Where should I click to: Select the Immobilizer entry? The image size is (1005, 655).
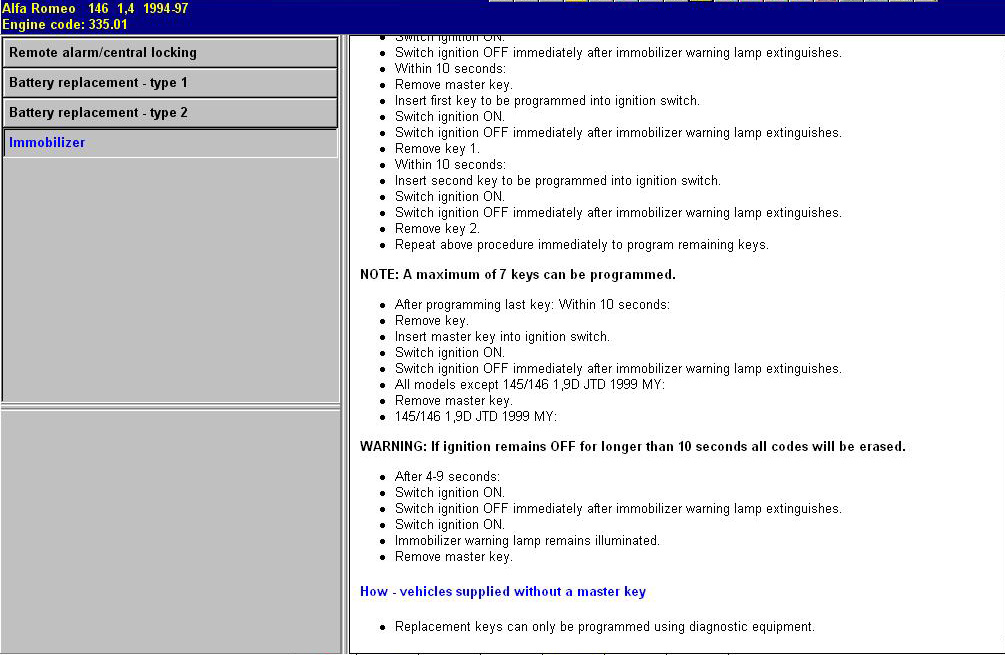170,143
